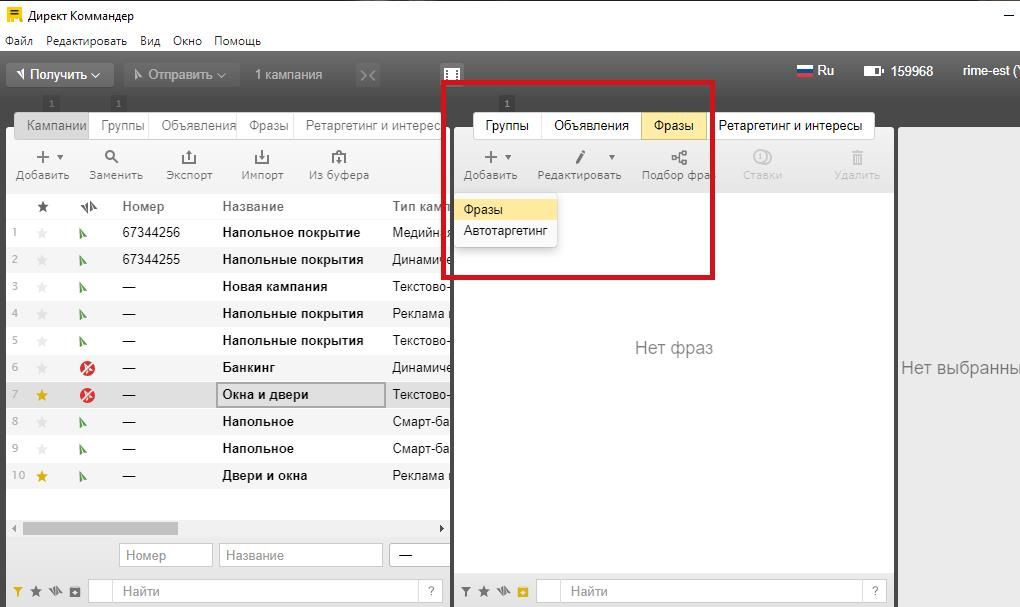Click the horizontal scrollbar thumb in campaigns table
Image resolution: width=1020 pixels, height=607 pixels.
coord(100,528)
